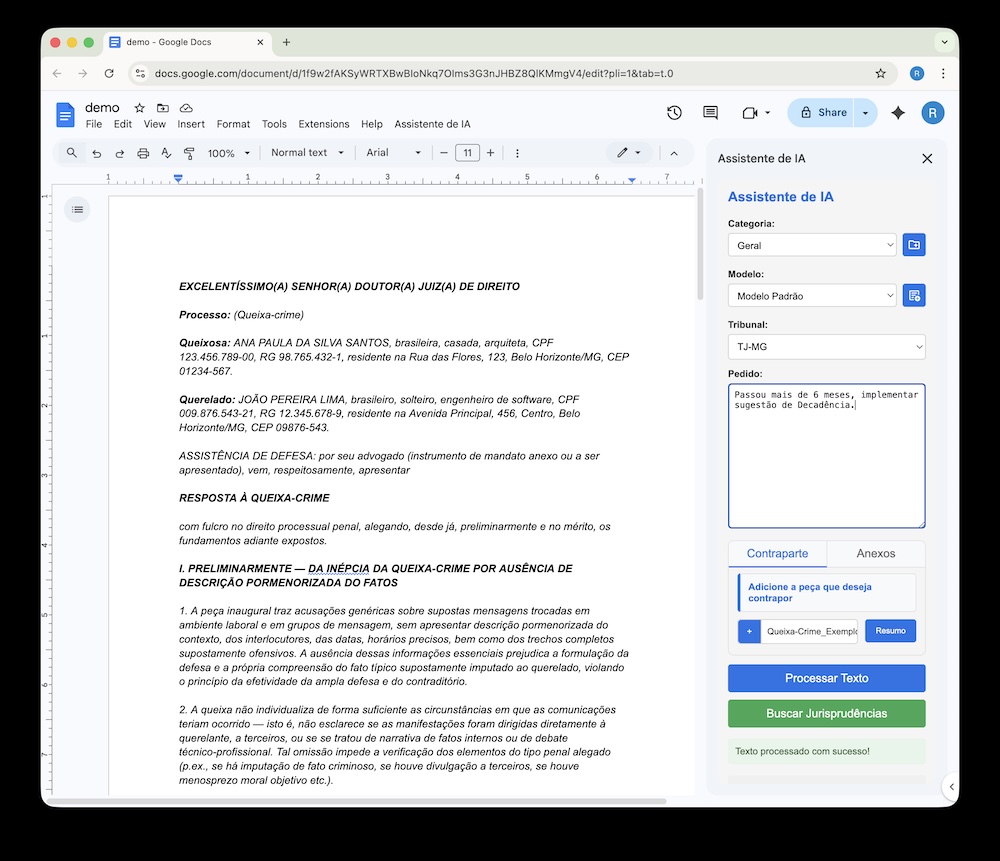
Task: Open Print from the toolbar
Action: click(x=144, y=152)
